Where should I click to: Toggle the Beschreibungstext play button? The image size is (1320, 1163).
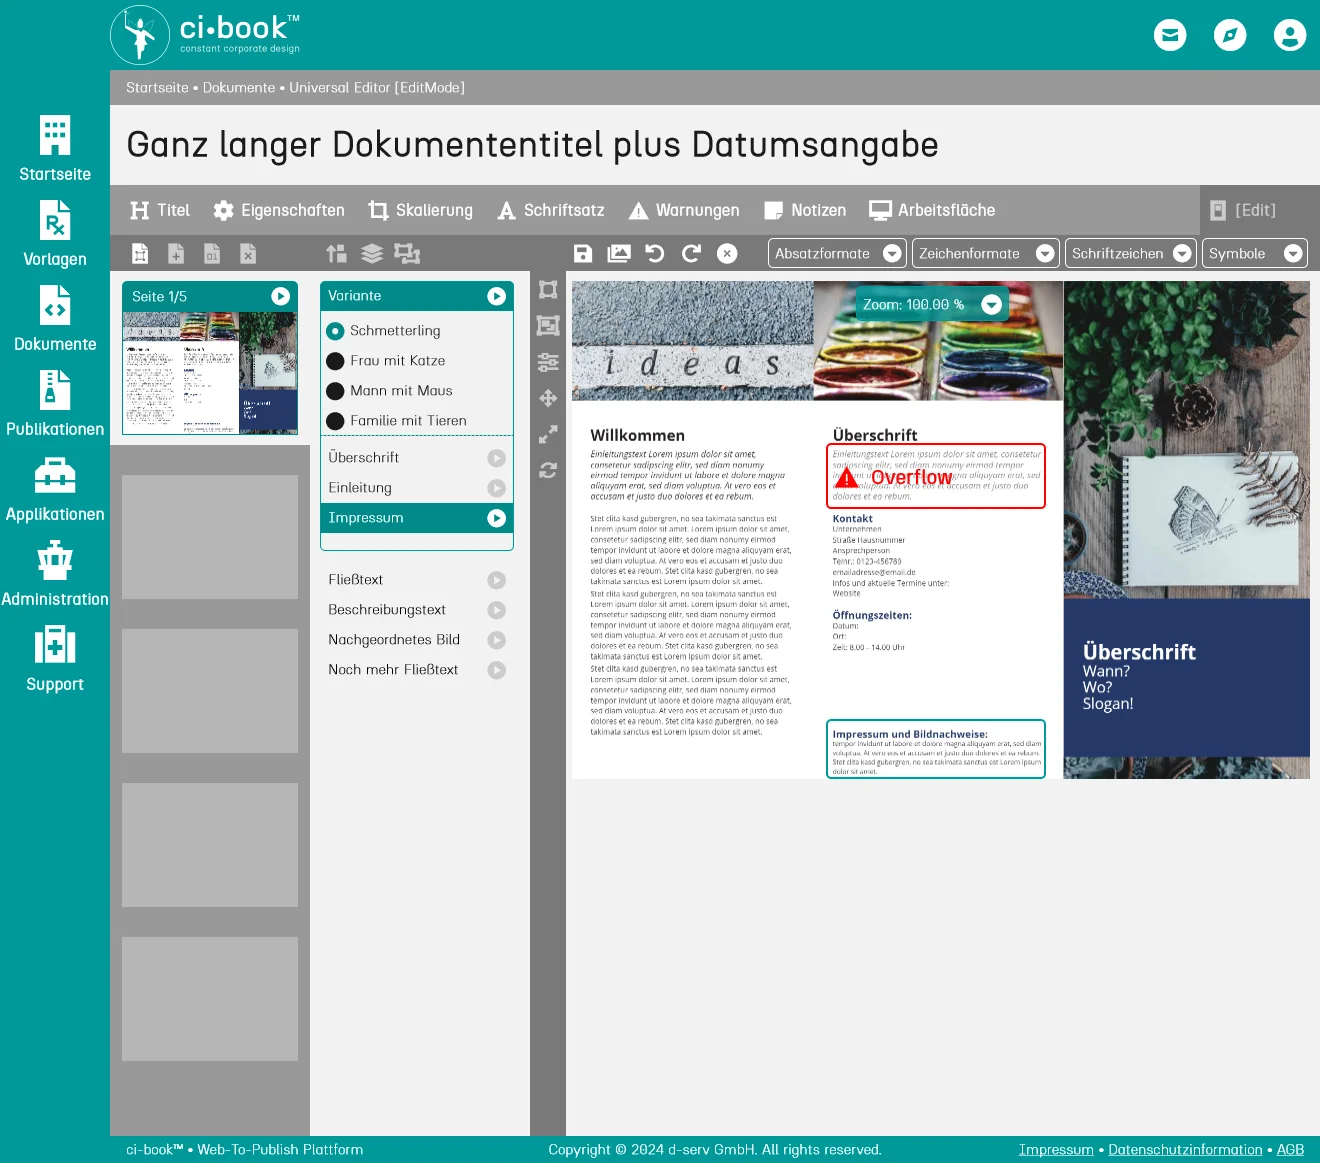496,610
